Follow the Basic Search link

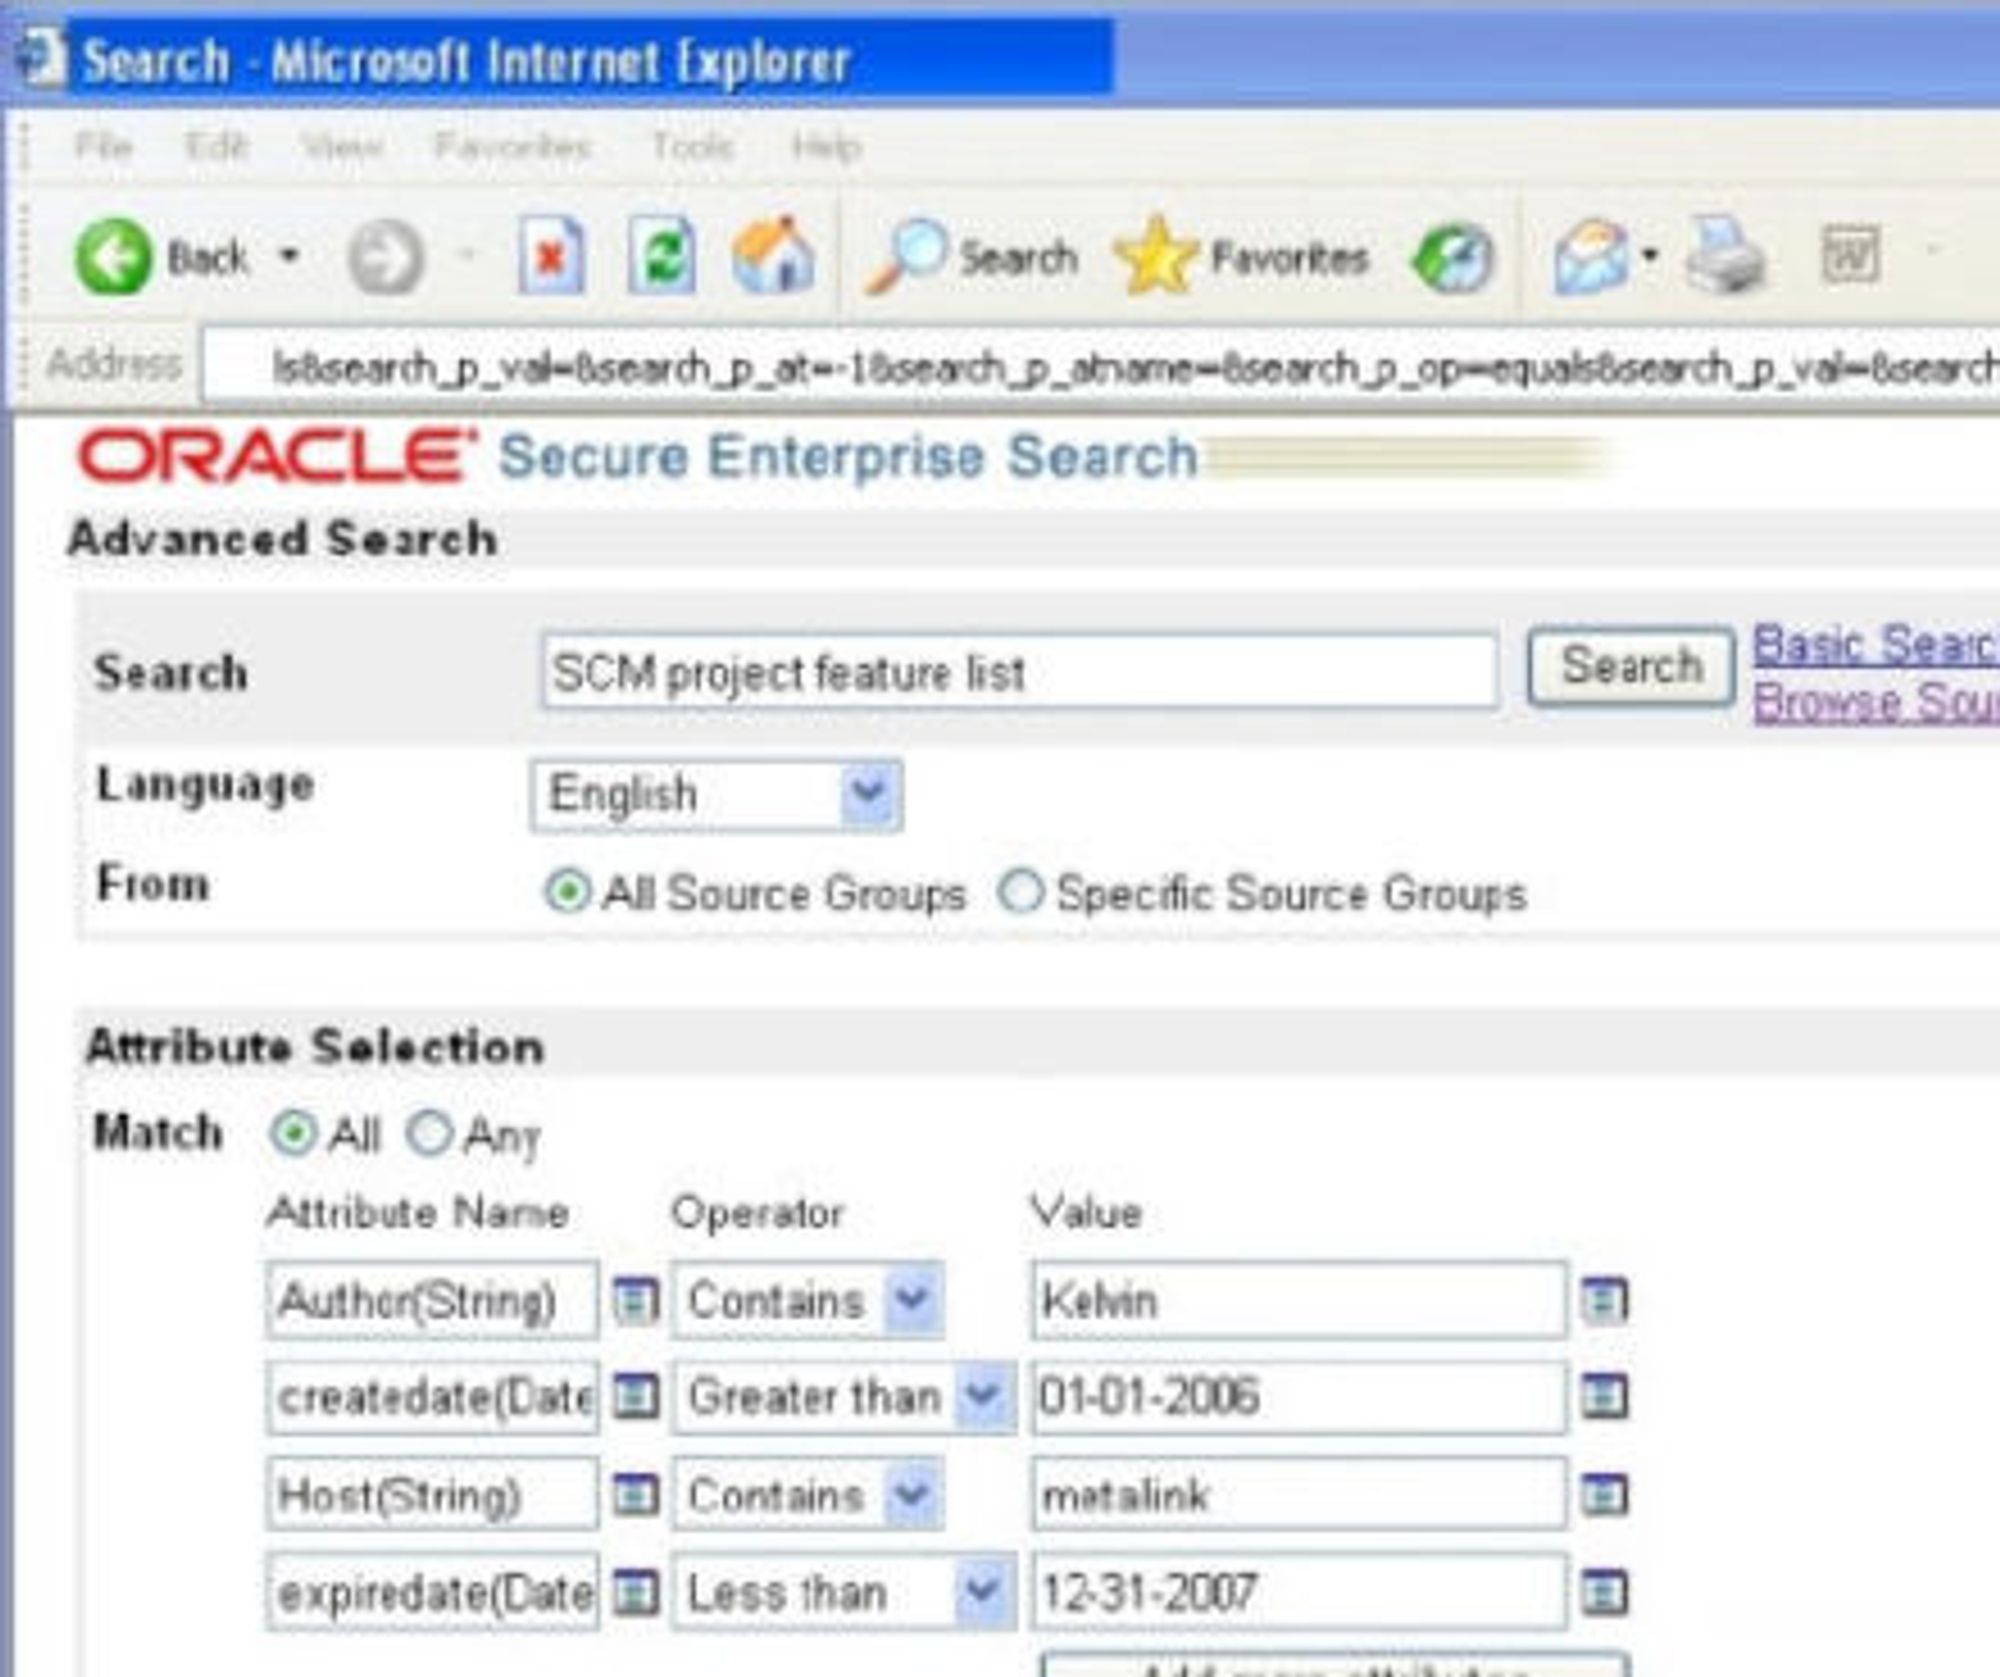coord(1875,644)
